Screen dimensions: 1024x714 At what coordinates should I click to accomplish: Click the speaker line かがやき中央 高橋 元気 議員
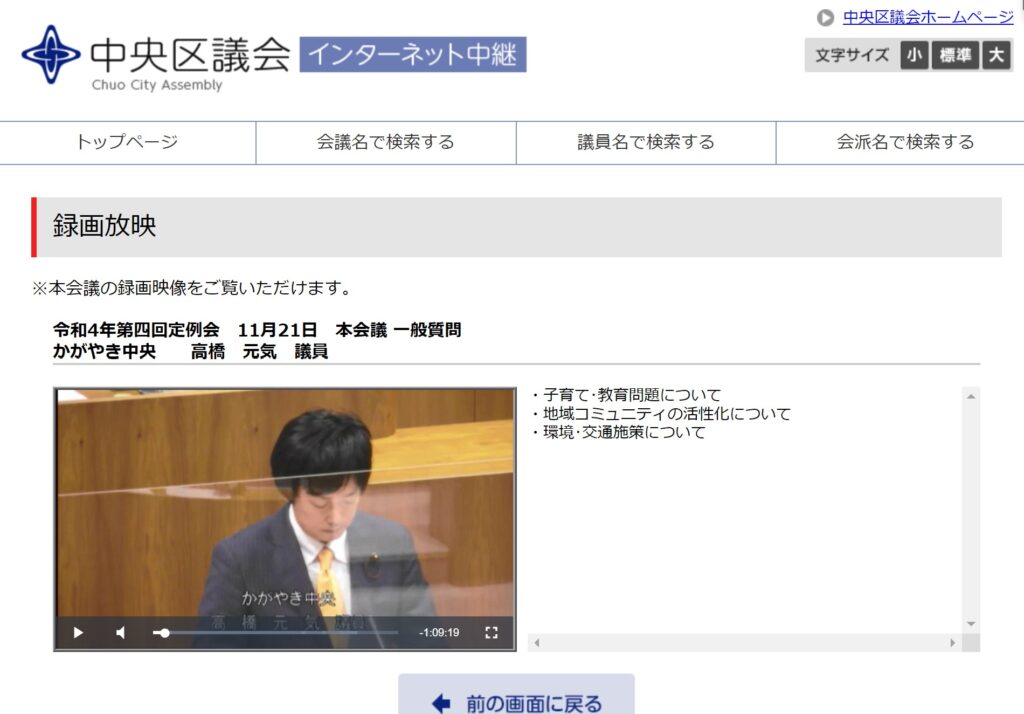(191, 351)
